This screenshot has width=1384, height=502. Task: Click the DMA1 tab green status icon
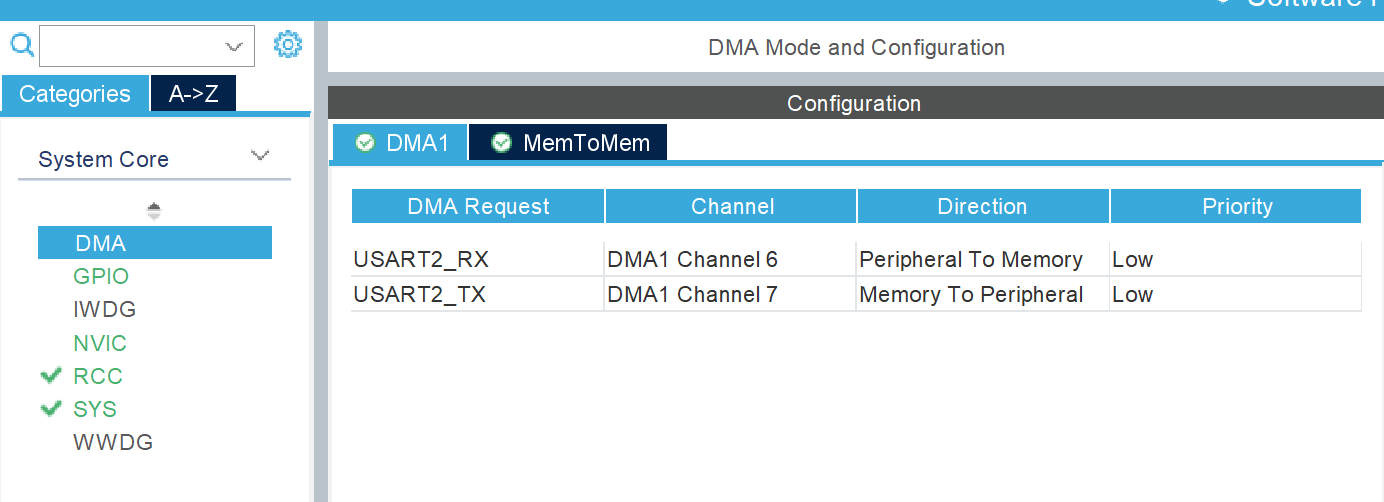click(365, 143)
